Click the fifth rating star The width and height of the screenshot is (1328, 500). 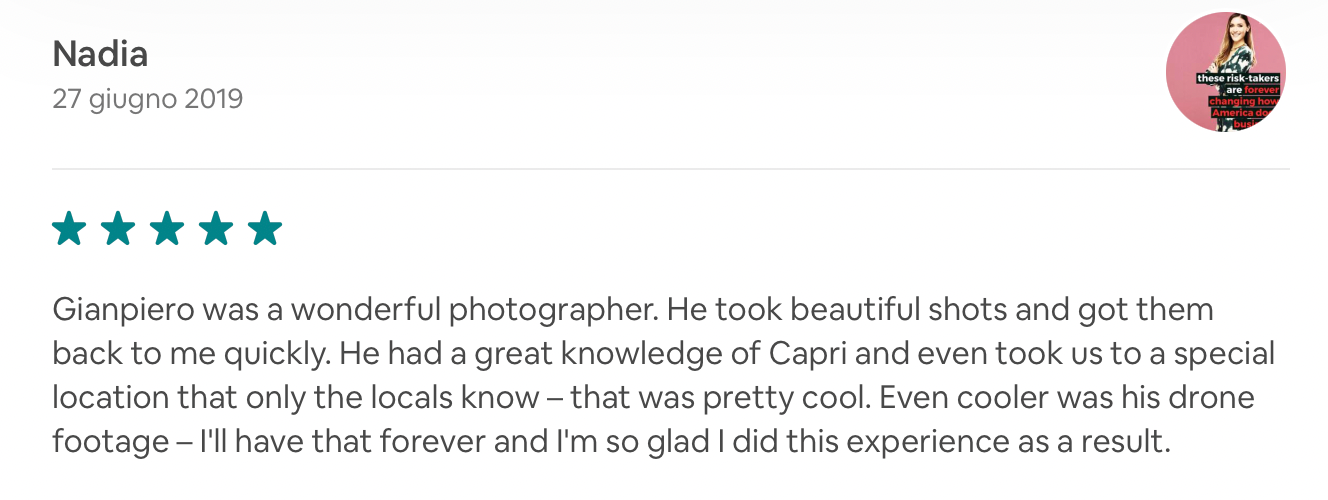[265, 229]
